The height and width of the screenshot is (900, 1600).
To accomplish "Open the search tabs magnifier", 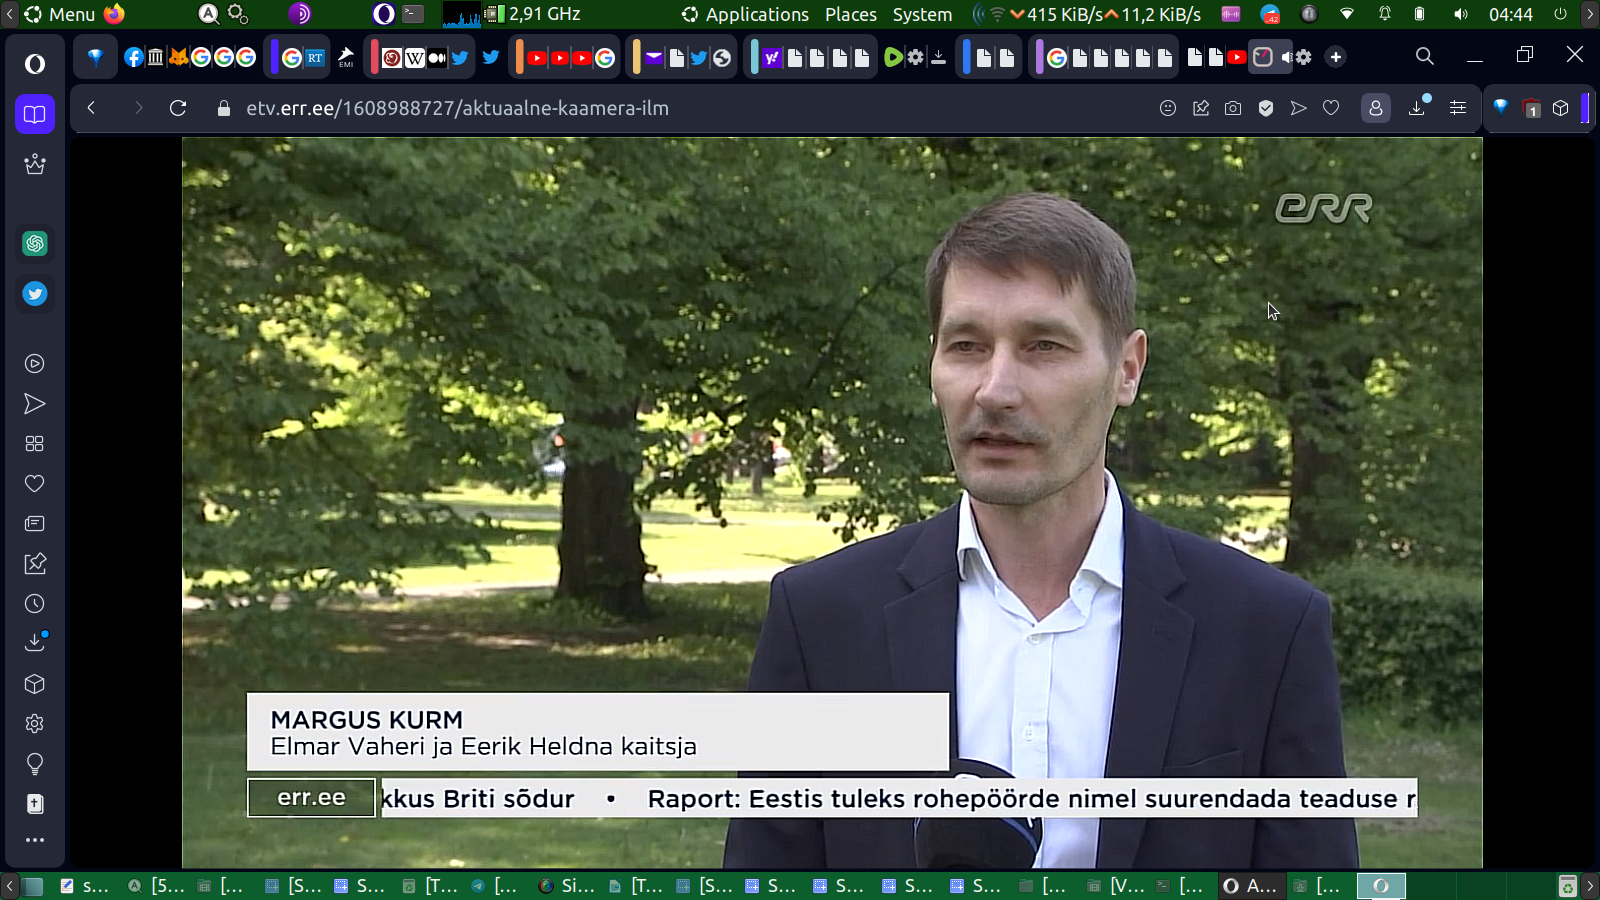I will (x=1425, y=56).
